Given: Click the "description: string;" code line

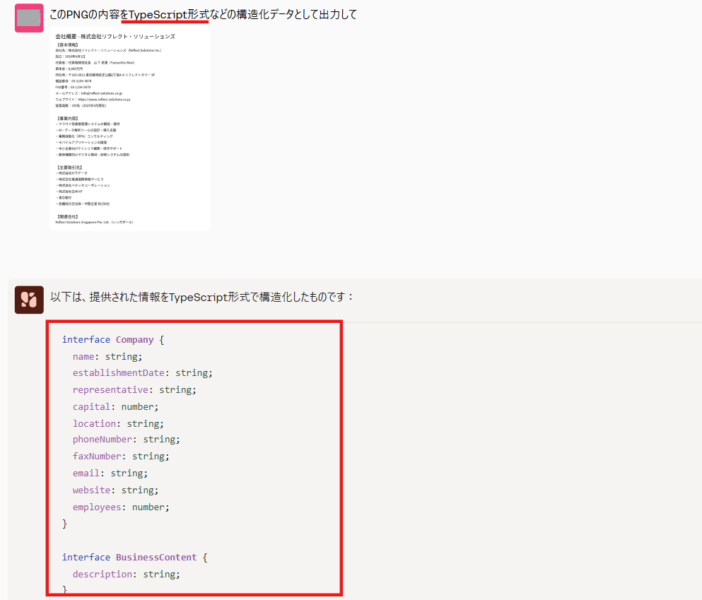Looking at the screenshot, I should point(127,574).
